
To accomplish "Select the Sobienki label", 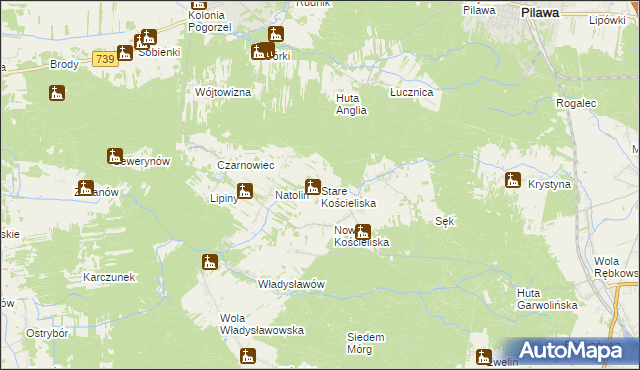I will point(160,53).
